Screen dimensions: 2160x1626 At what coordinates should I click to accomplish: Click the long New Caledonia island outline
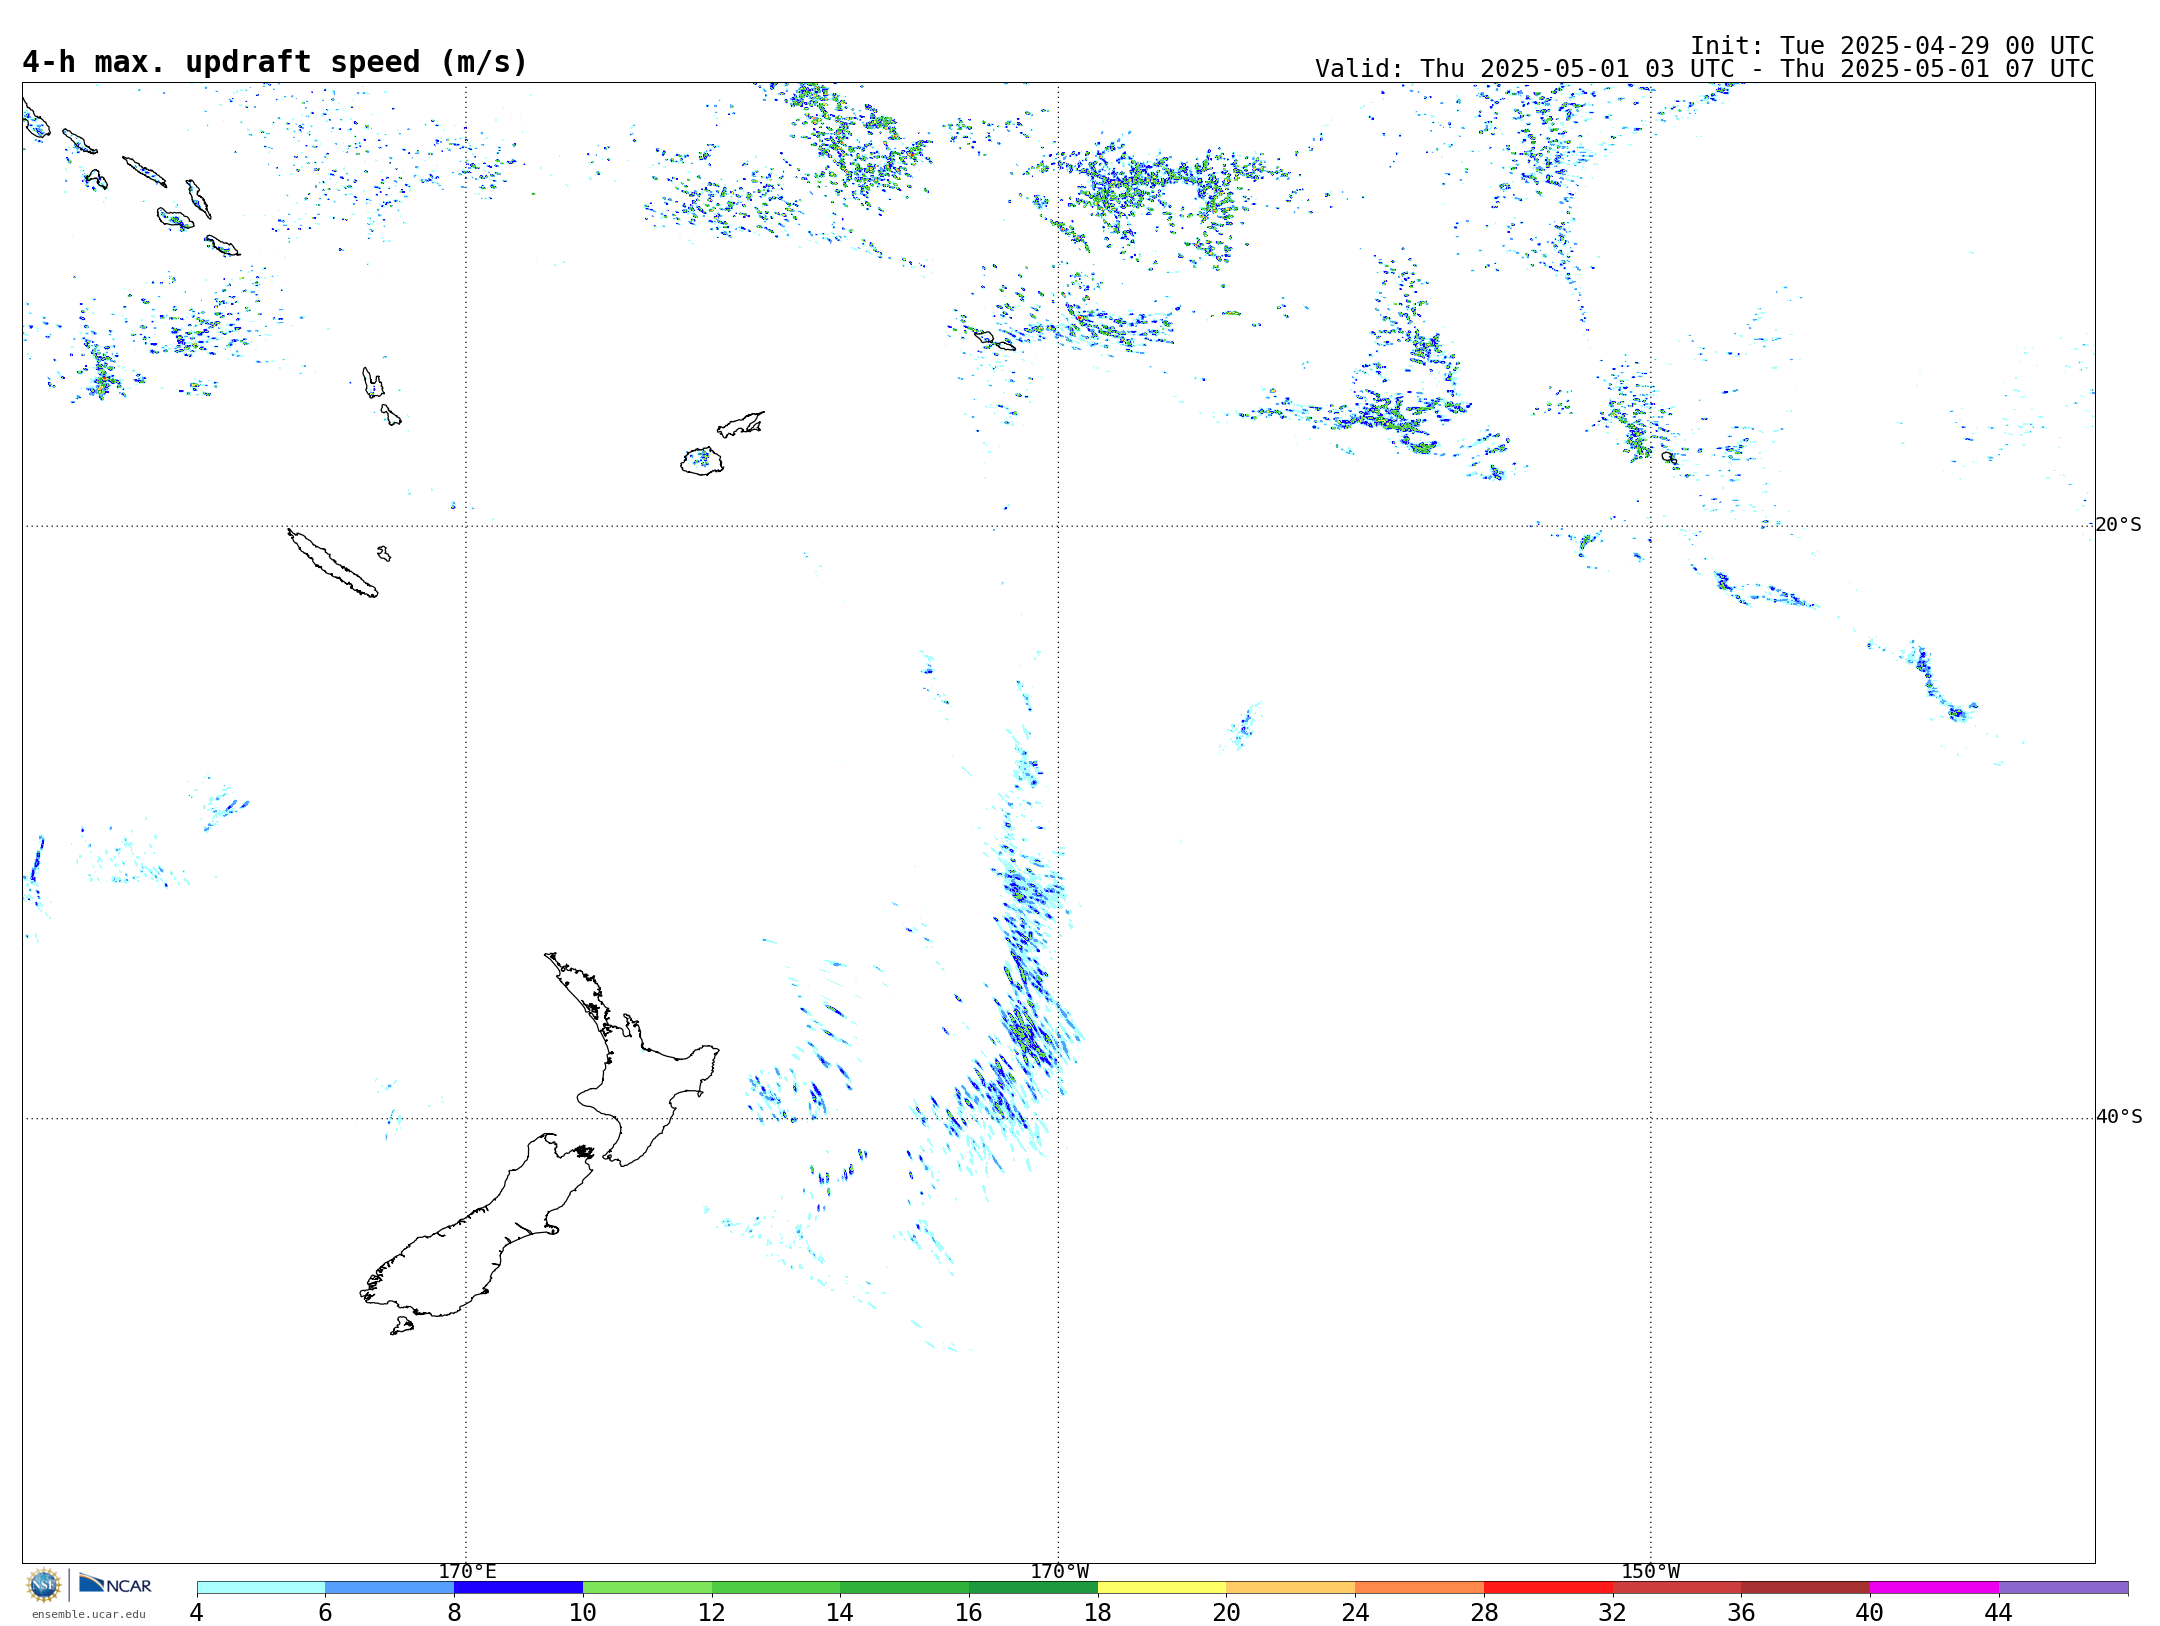333,564
